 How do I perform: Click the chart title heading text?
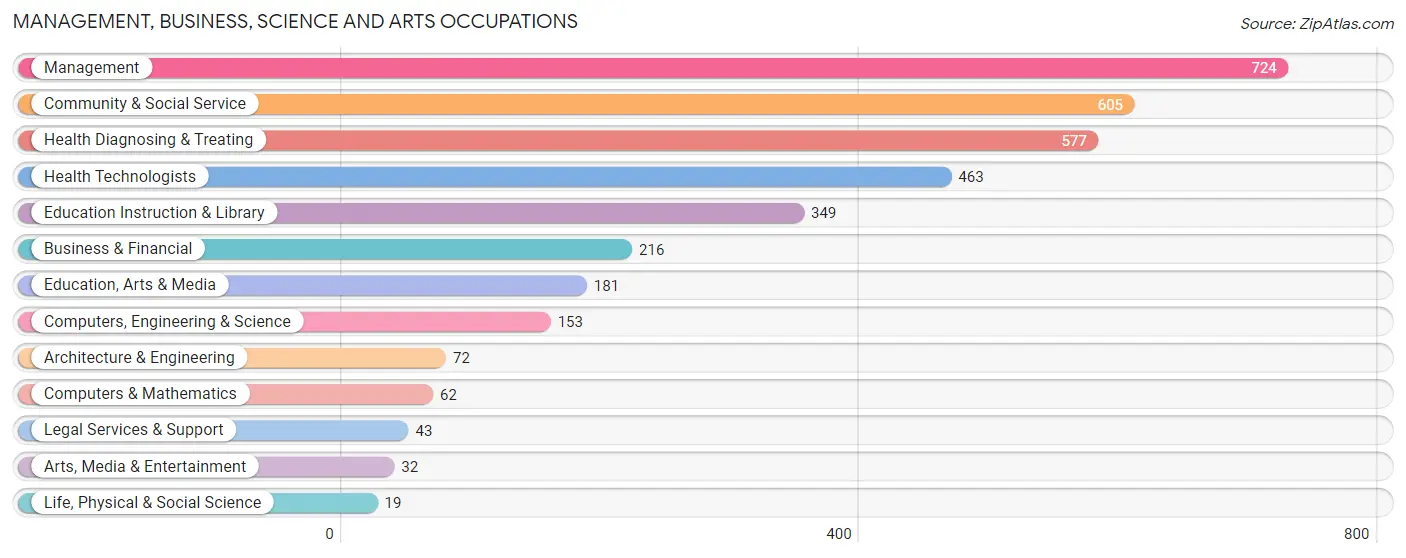(x=296, y=21)
